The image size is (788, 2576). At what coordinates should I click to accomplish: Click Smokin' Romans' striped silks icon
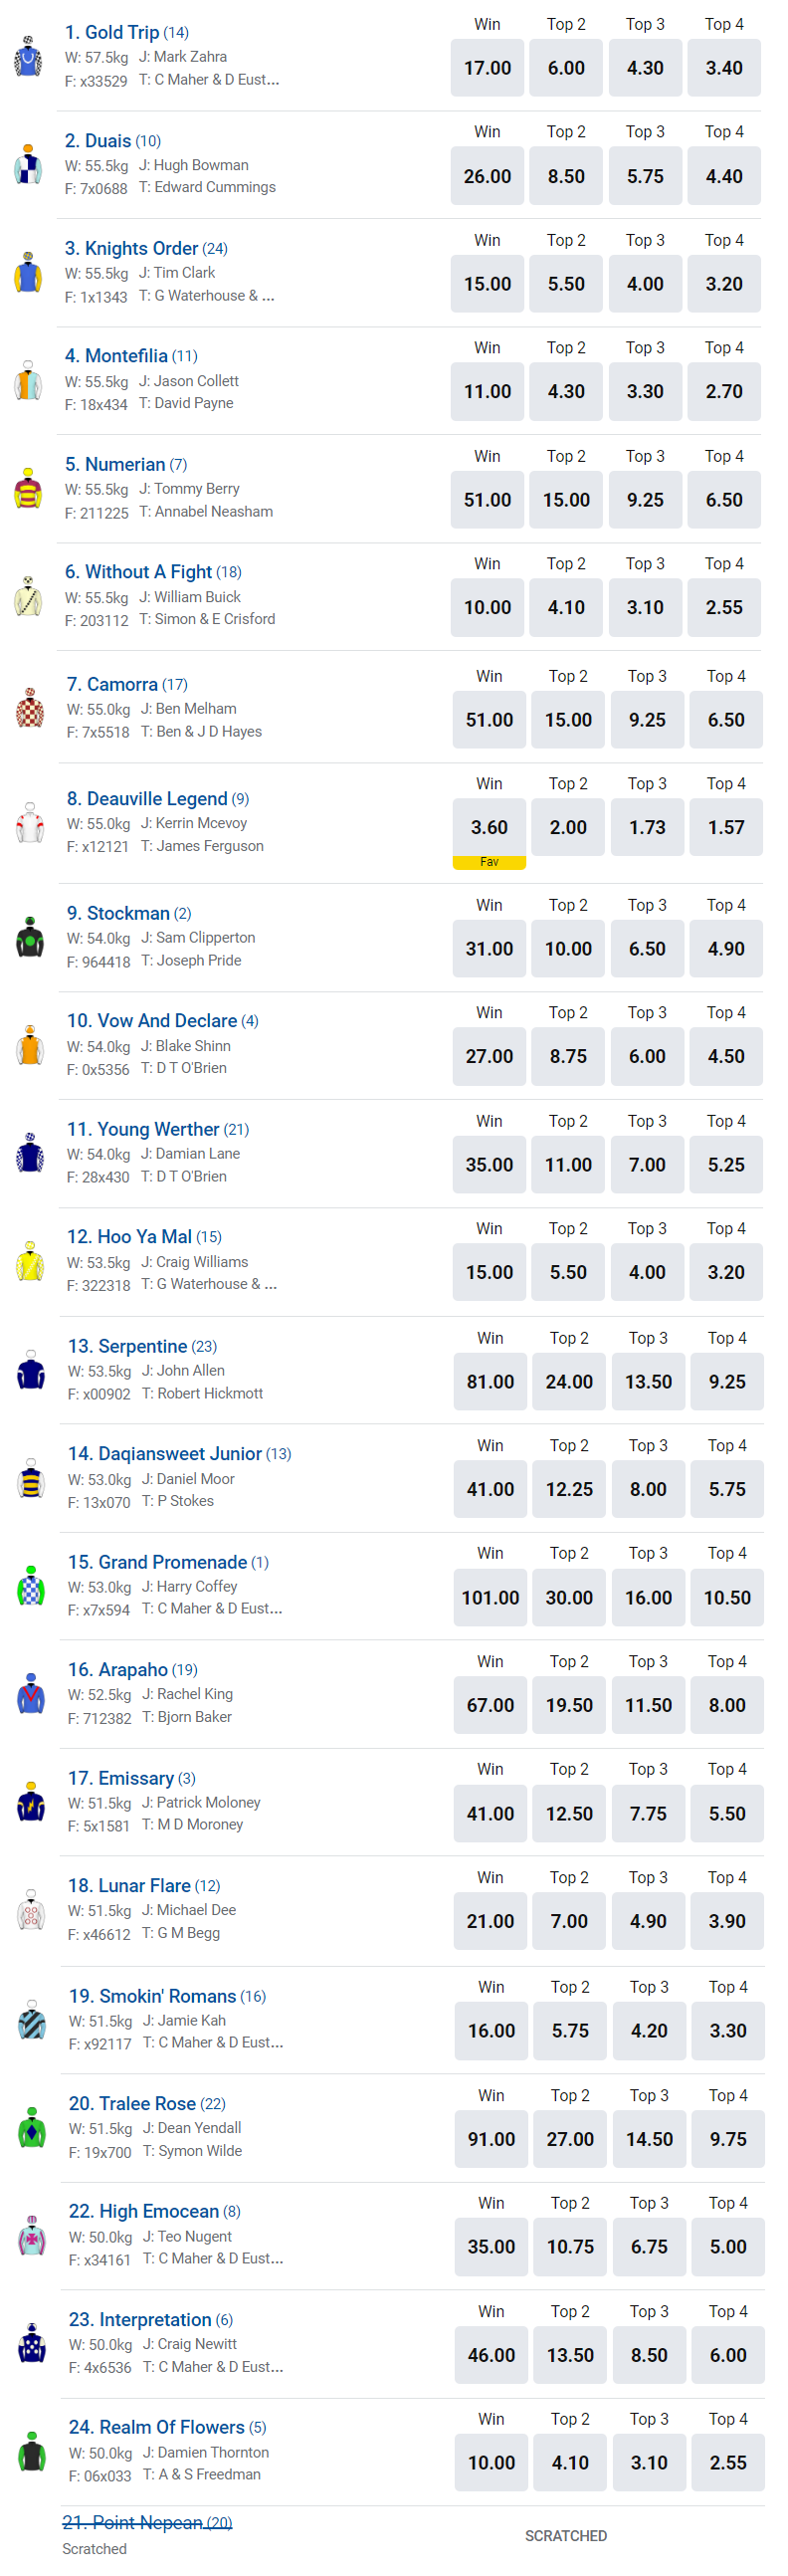[x=32, y=2021]
